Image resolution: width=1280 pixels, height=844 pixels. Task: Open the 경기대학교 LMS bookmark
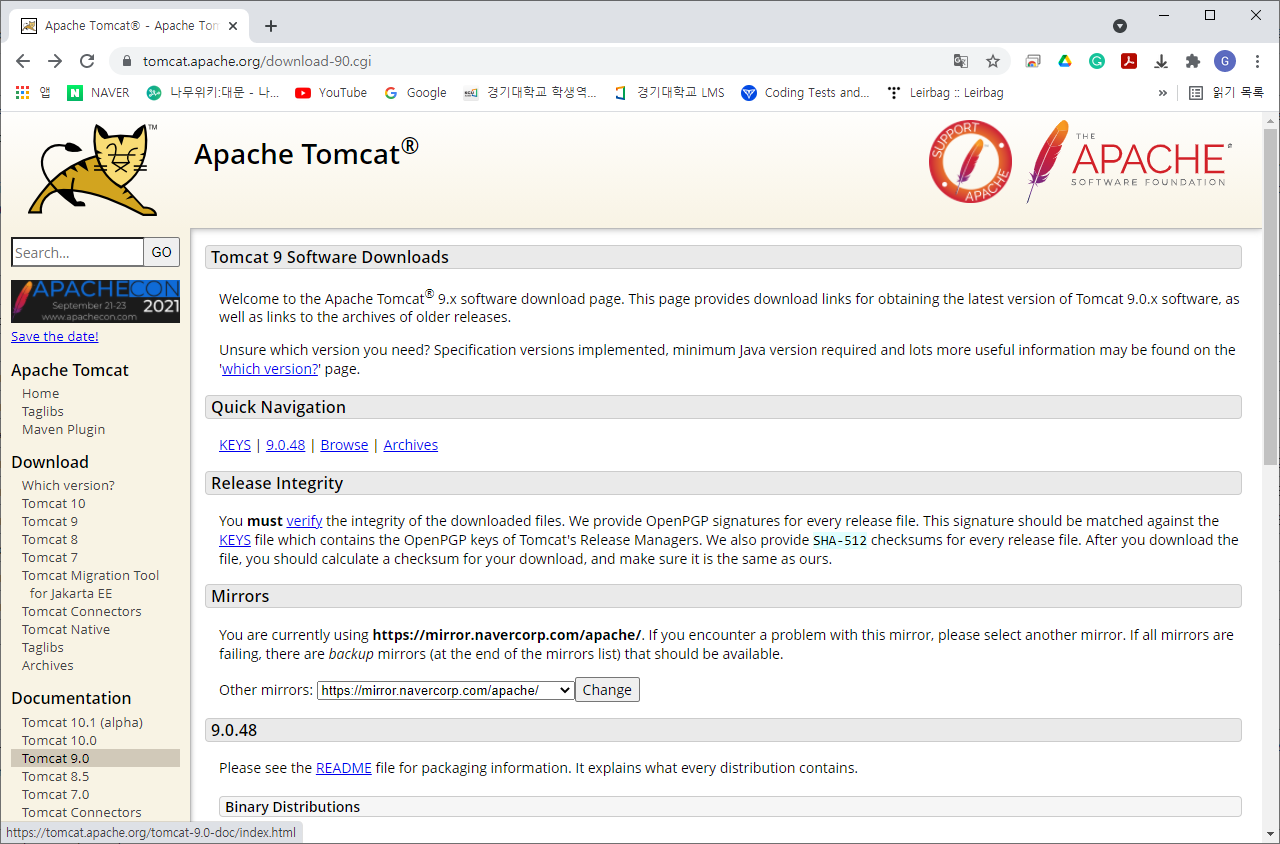[669, 92]
